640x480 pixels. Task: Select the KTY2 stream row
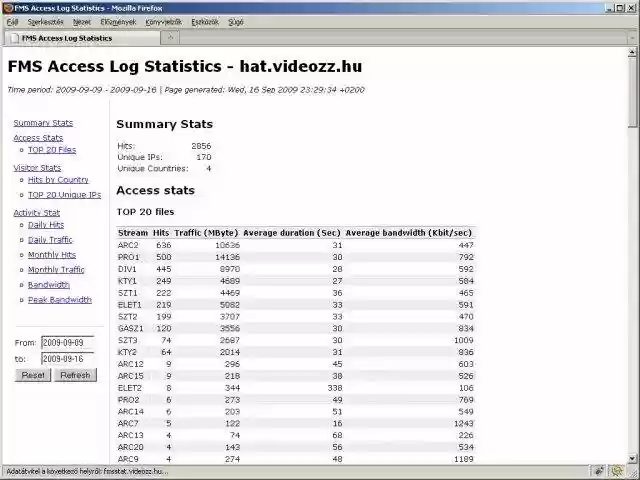click(x=296, y=352)
